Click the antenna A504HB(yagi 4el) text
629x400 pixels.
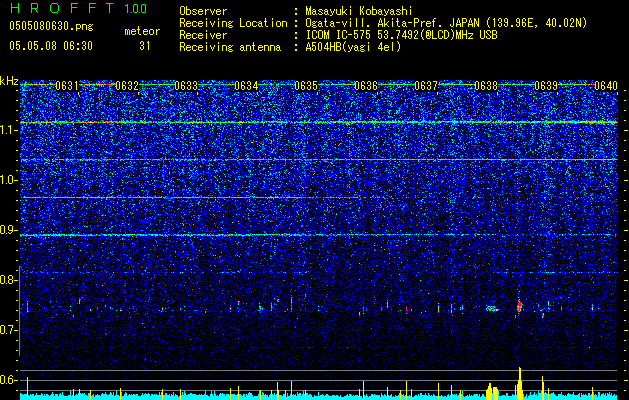pyautogui.click(x=353, y=47)
